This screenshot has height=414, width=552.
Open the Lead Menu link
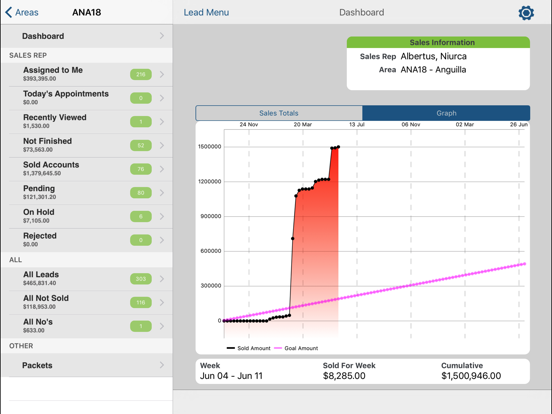click(x=206, y=13)
